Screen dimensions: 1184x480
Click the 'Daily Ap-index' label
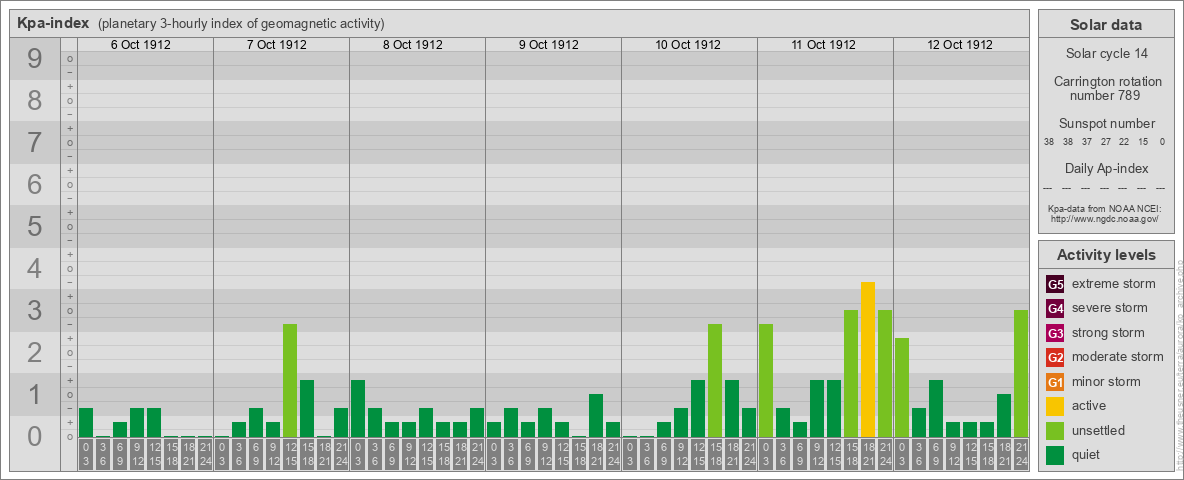click(1106, 168)
